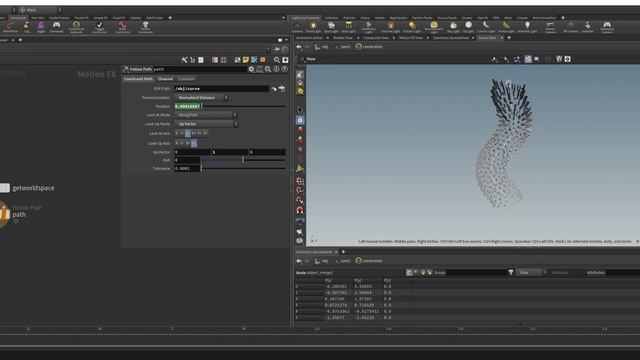Toggle the snapping magnet in viewport sidebar
This screenshot has height=360, width=640.
(300, 210)
